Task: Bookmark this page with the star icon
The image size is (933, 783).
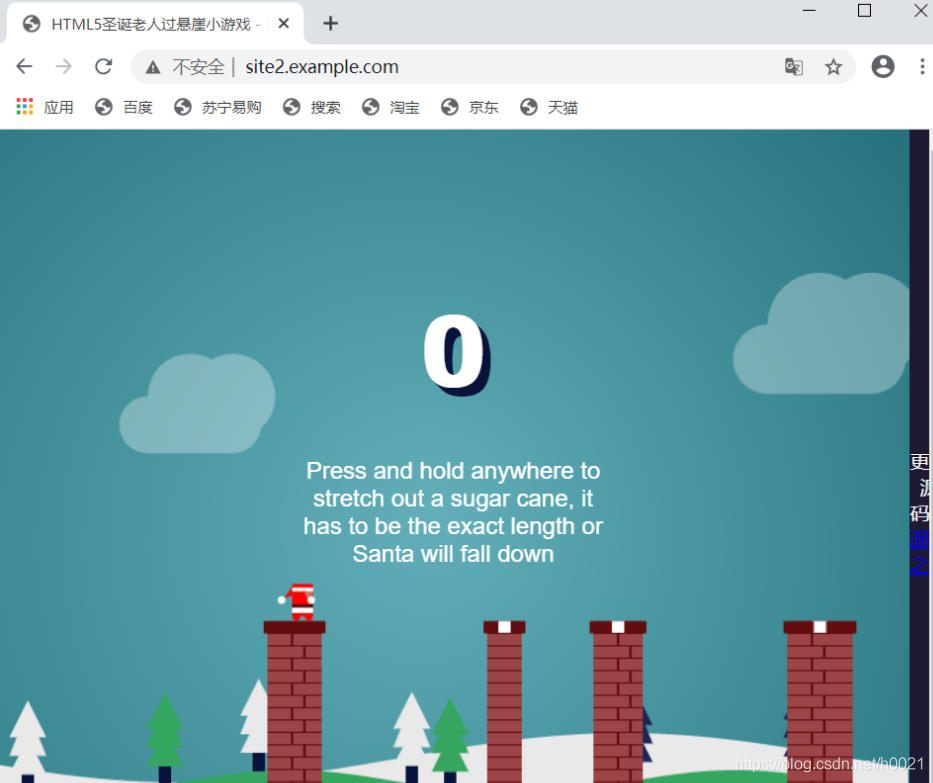Action: tap(833, 67)
